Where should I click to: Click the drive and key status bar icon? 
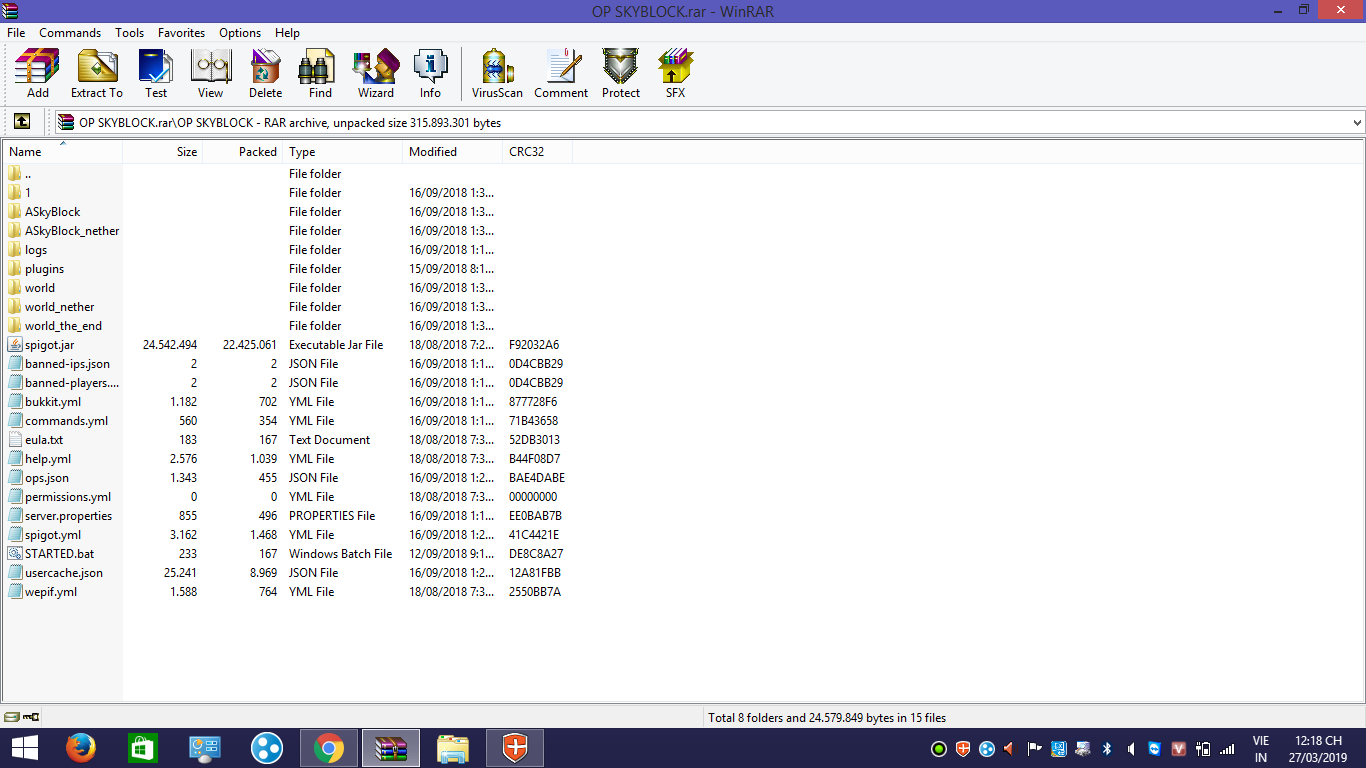(22, 717)
